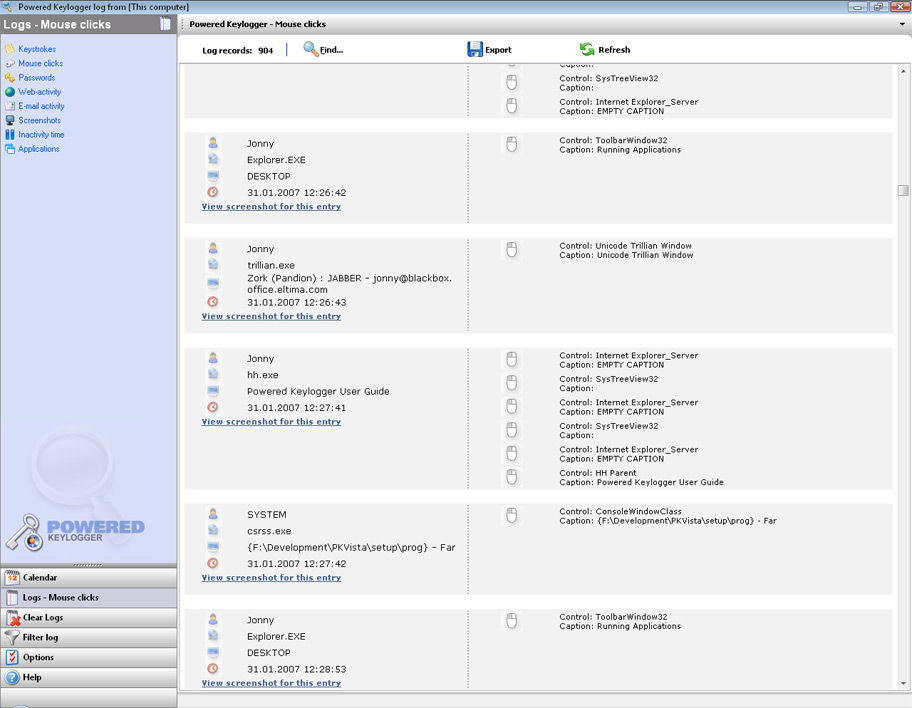The width and height of the screenshot is (912, 708).
Task: Refresh the log records
Action: pos(605,49)
